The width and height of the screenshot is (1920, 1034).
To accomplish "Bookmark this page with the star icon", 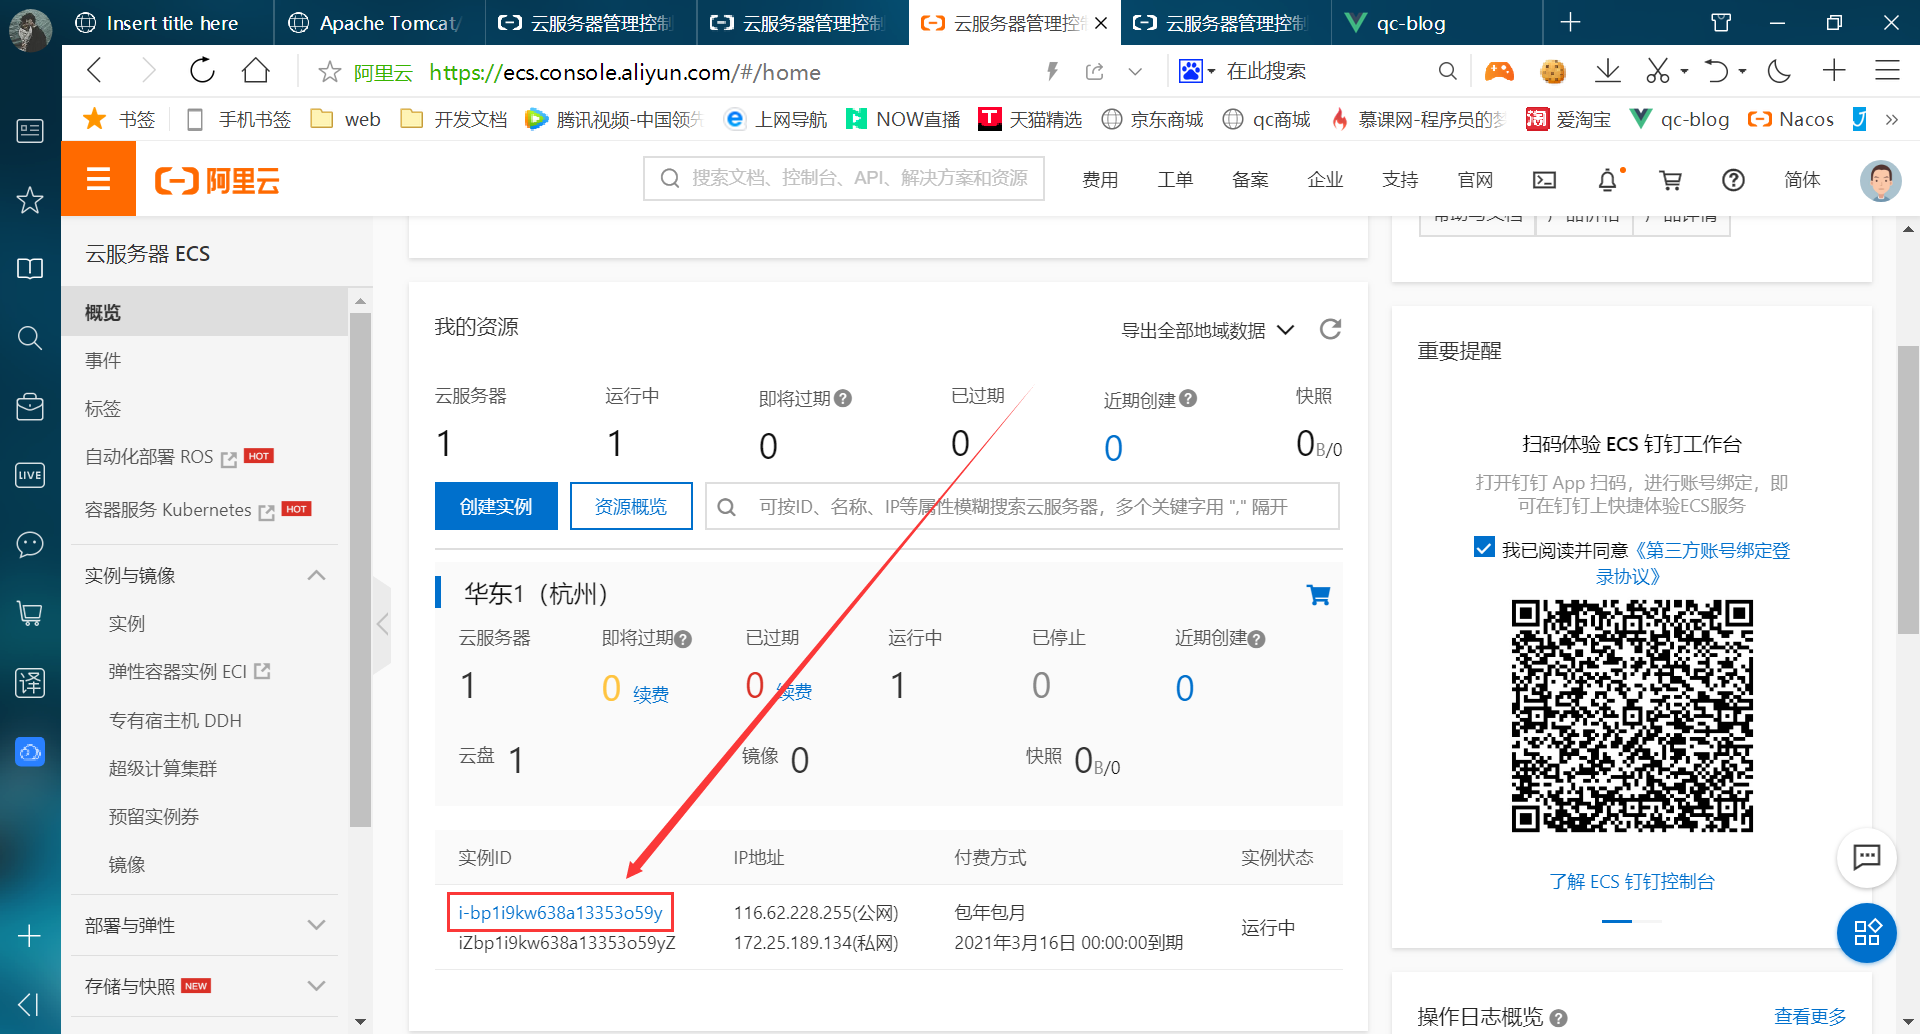I will (329, 72).
